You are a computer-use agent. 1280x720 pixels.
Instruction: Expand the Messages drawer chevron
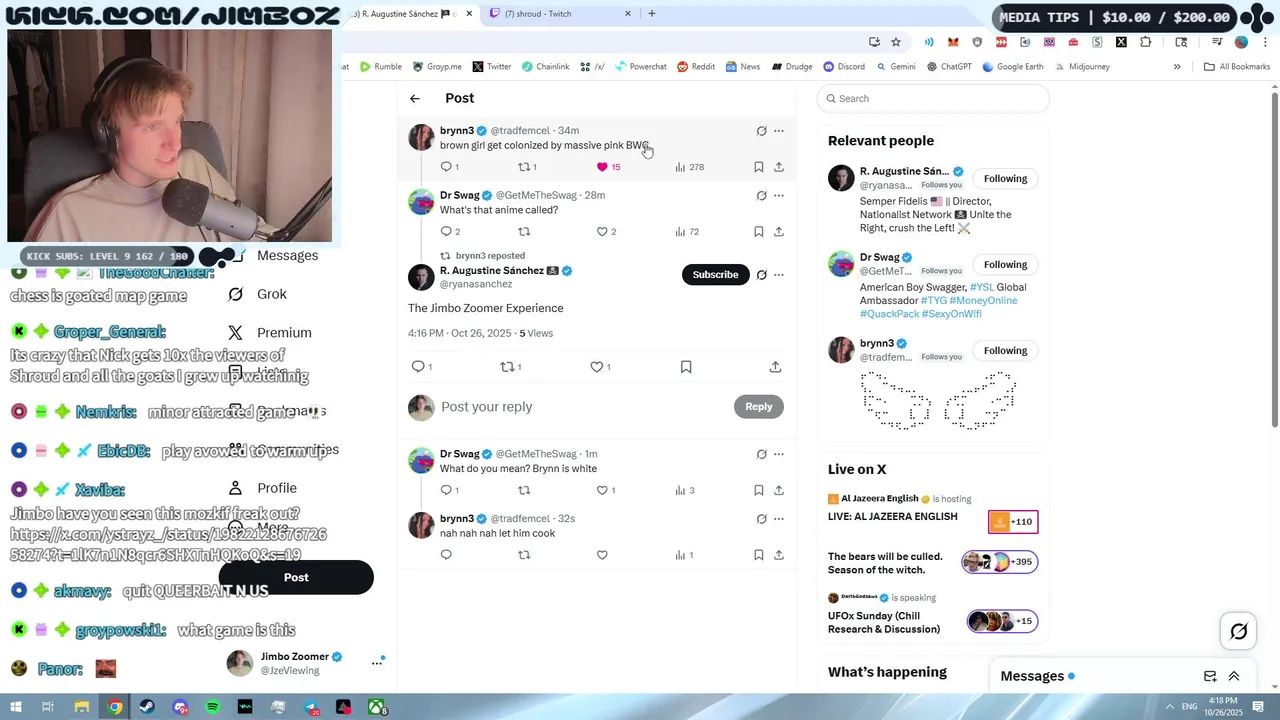[1234, 676]
